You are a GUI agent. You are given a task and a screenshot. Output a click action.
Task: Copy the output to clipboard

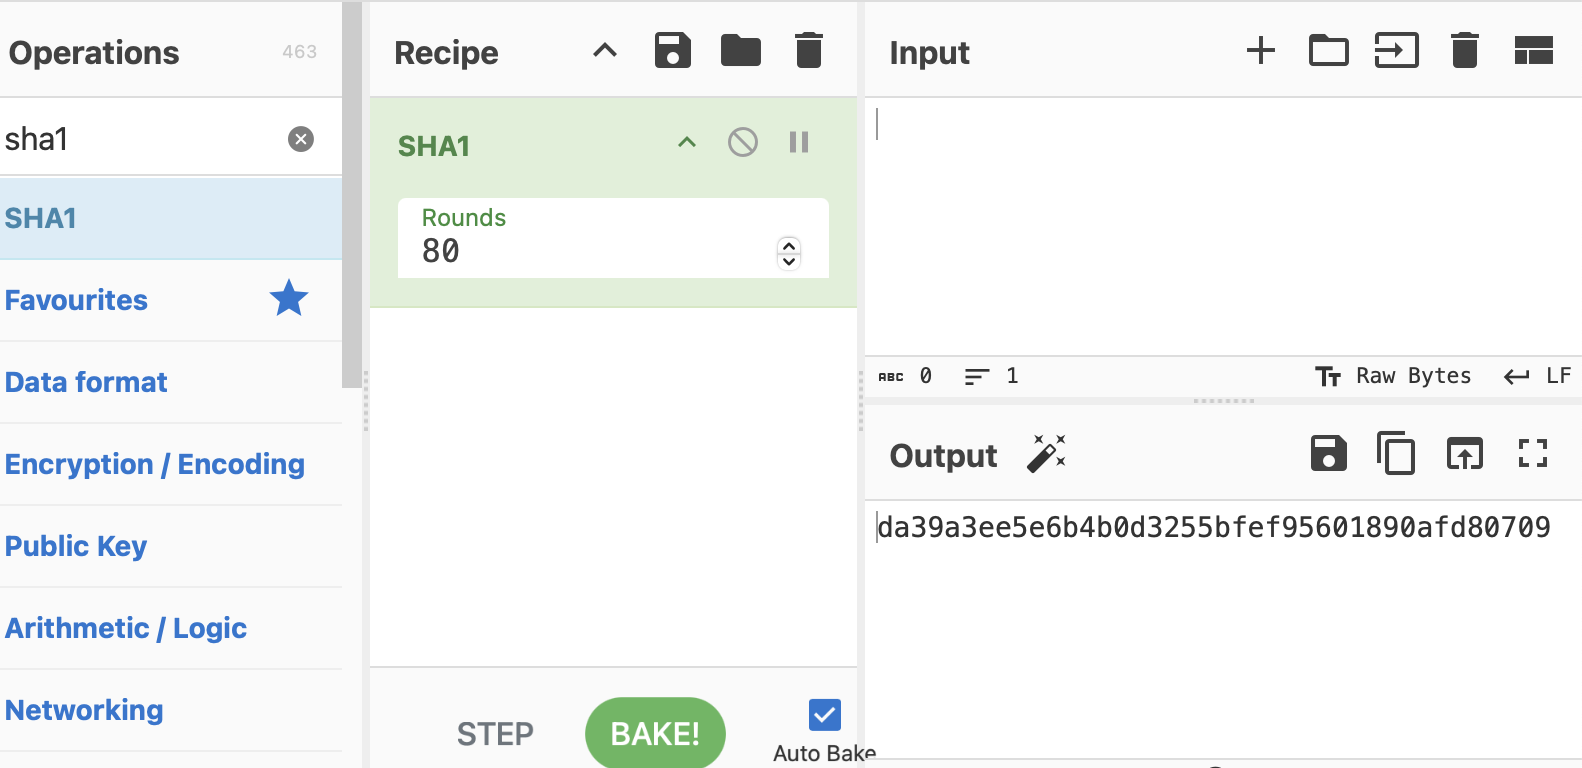(x=1396, y=454)
